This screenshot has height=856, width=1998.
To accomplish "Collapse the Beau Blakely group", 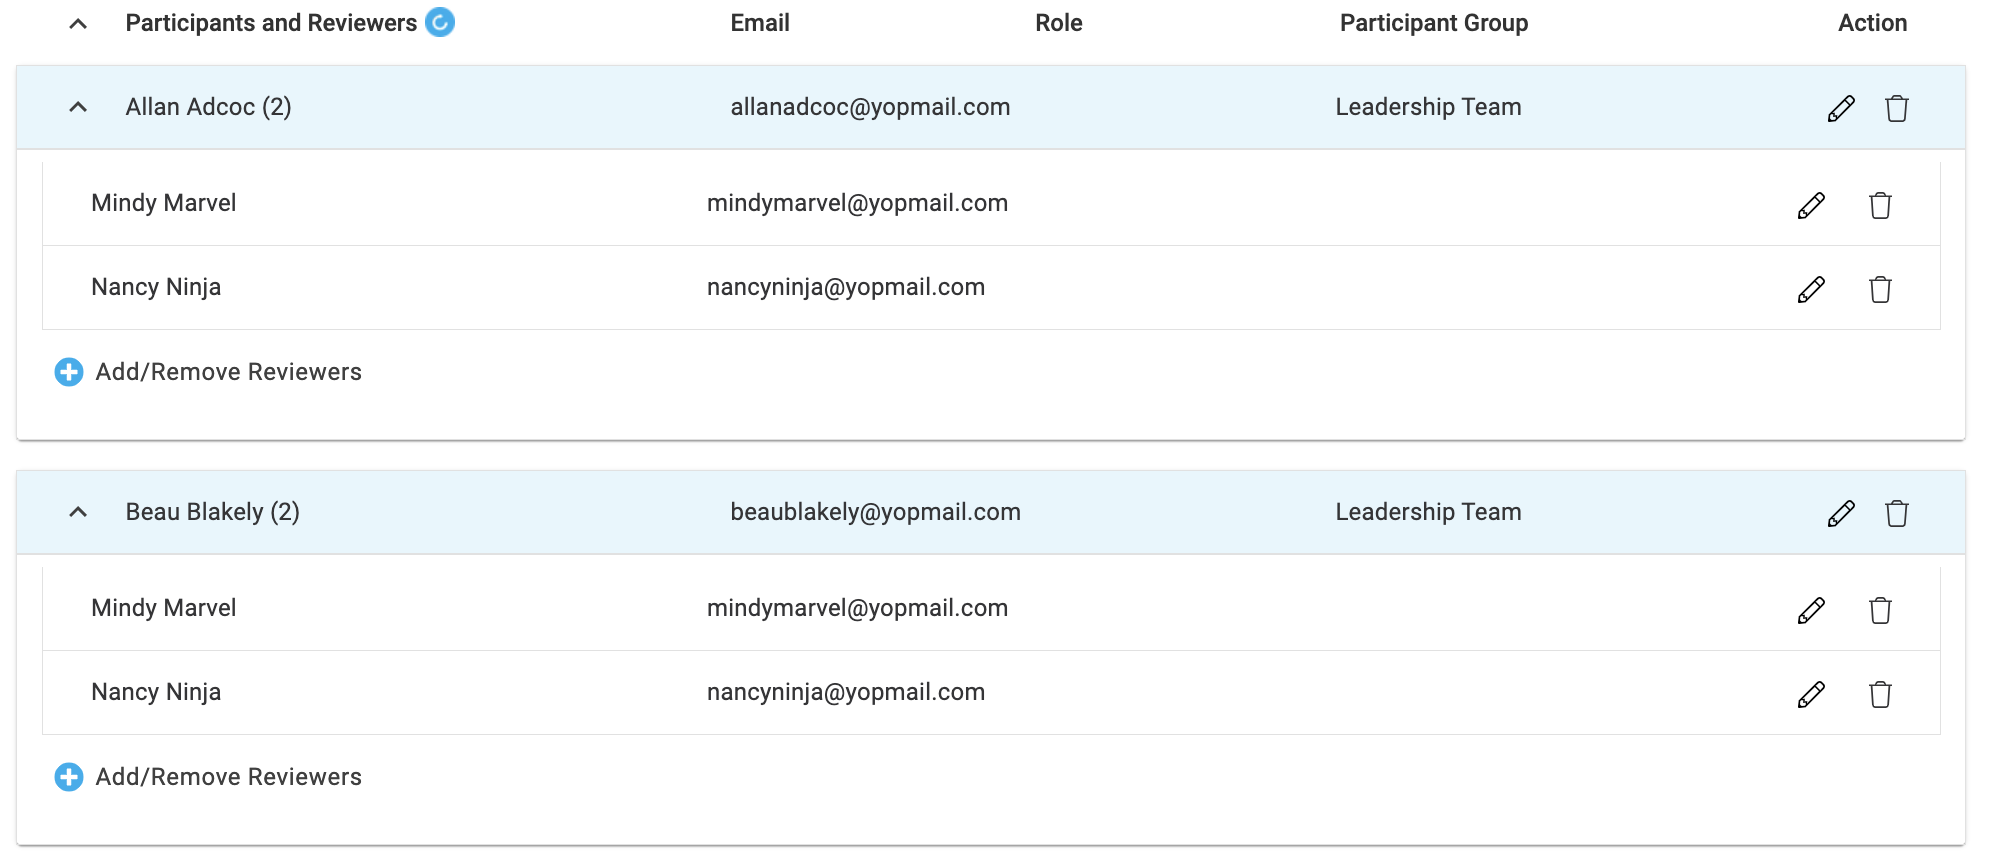I will [x=78, y=512].
